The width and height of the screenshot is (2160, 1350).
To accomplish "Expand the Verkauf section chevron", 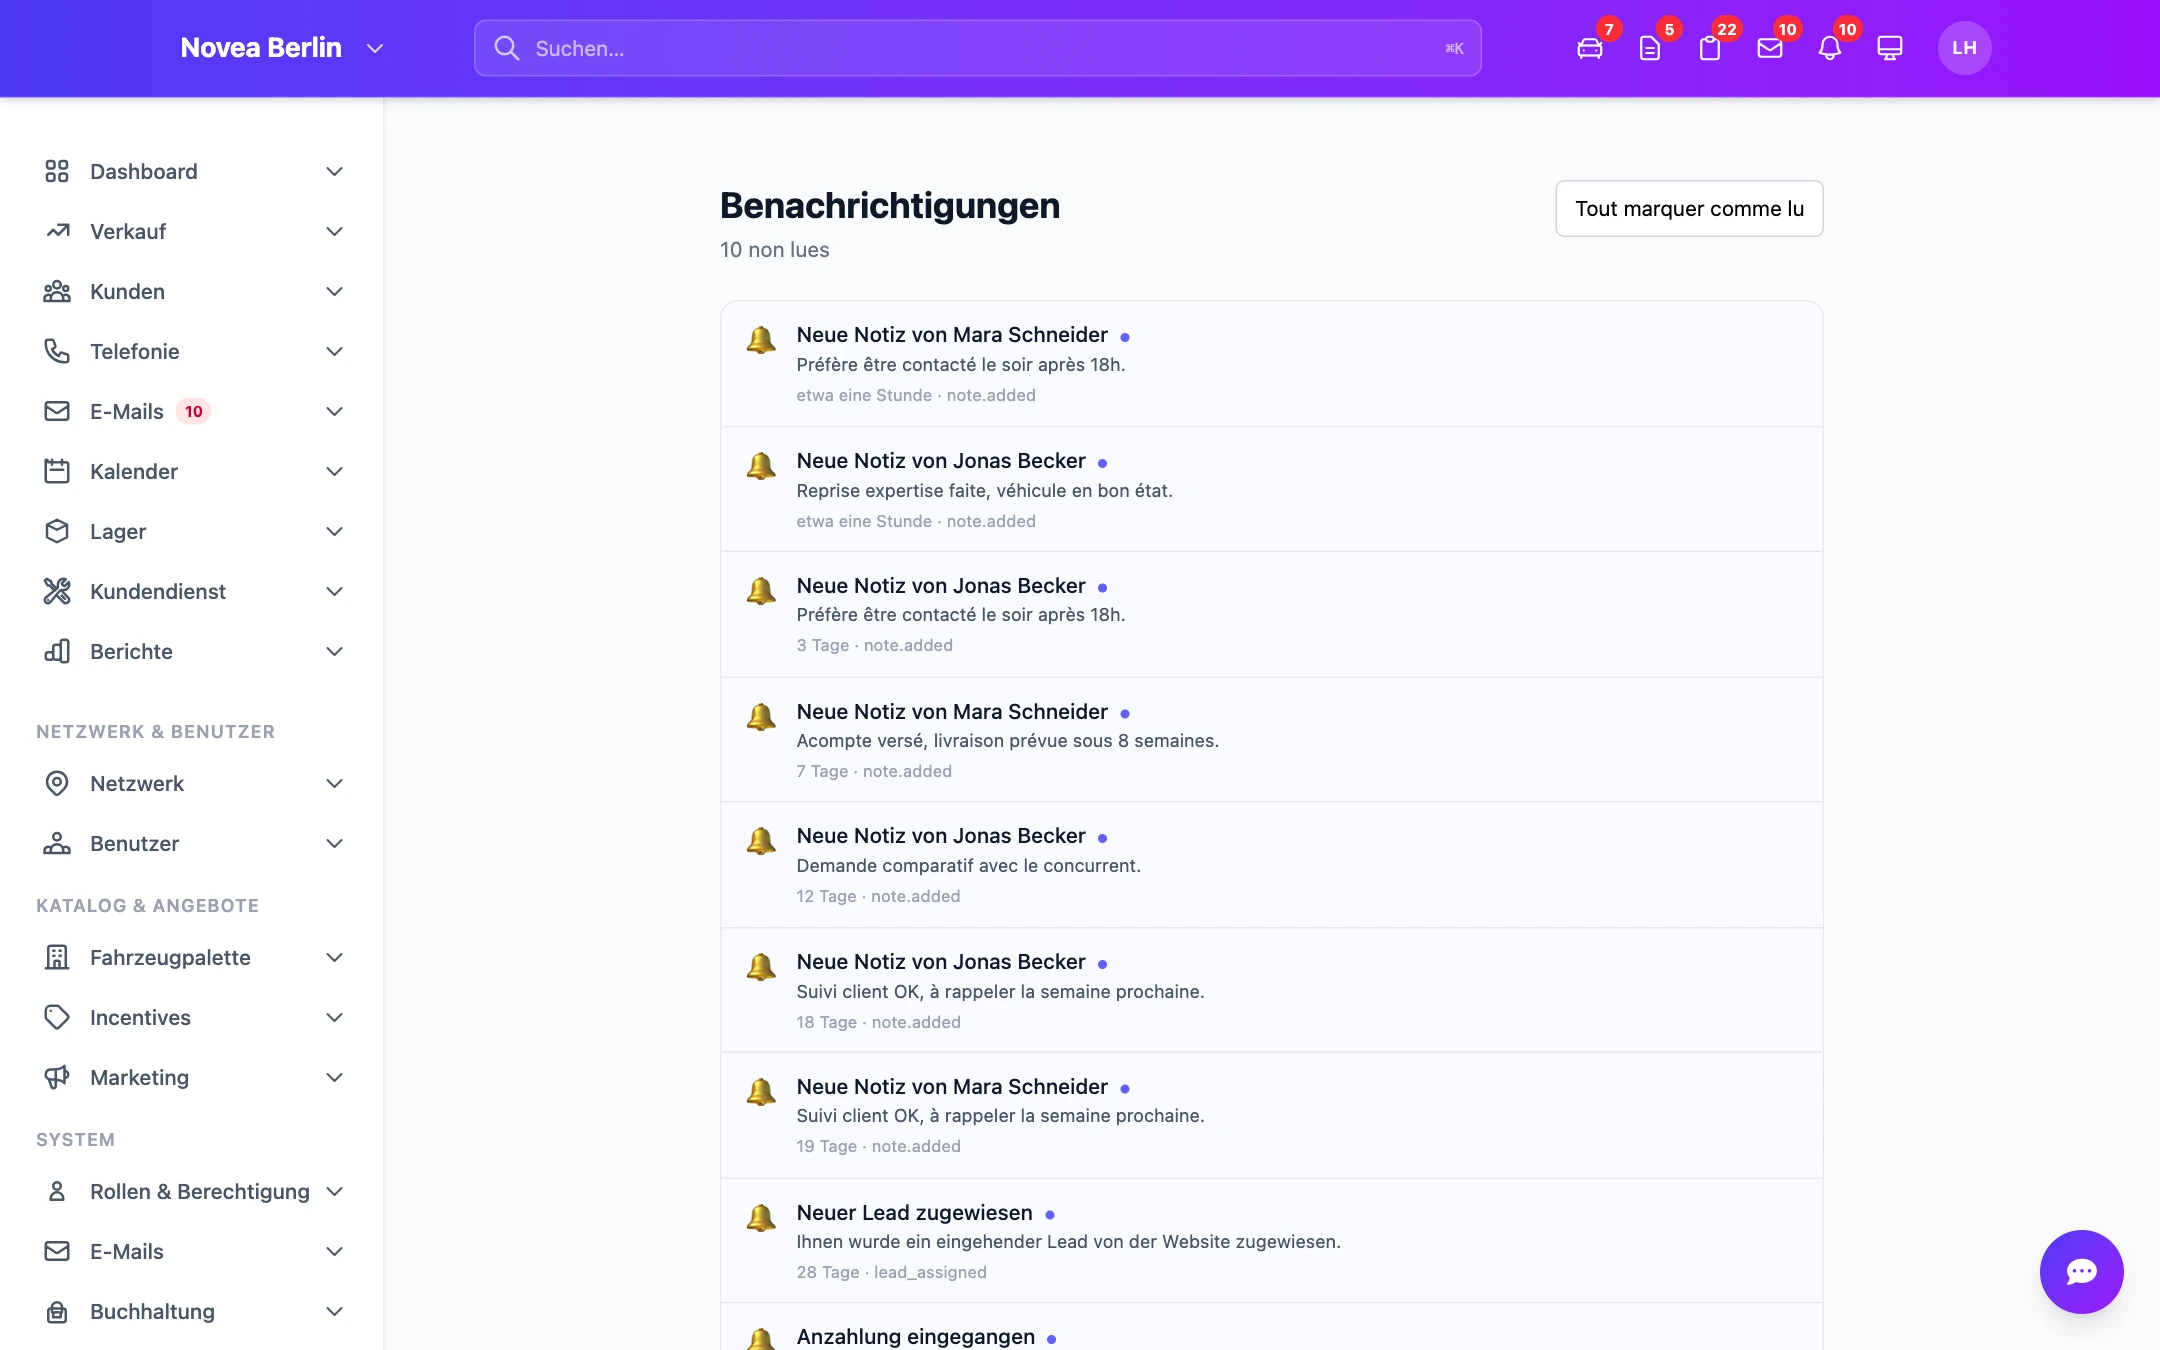I will point(335,232).
